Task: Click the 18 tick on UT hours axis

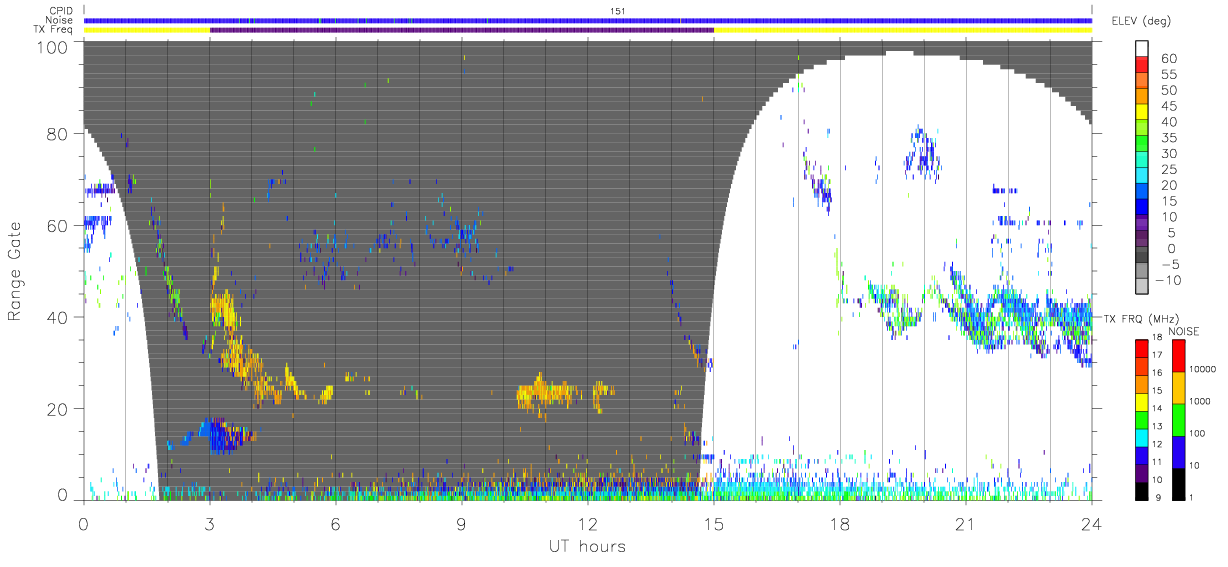Action: [x=839, y=523]
